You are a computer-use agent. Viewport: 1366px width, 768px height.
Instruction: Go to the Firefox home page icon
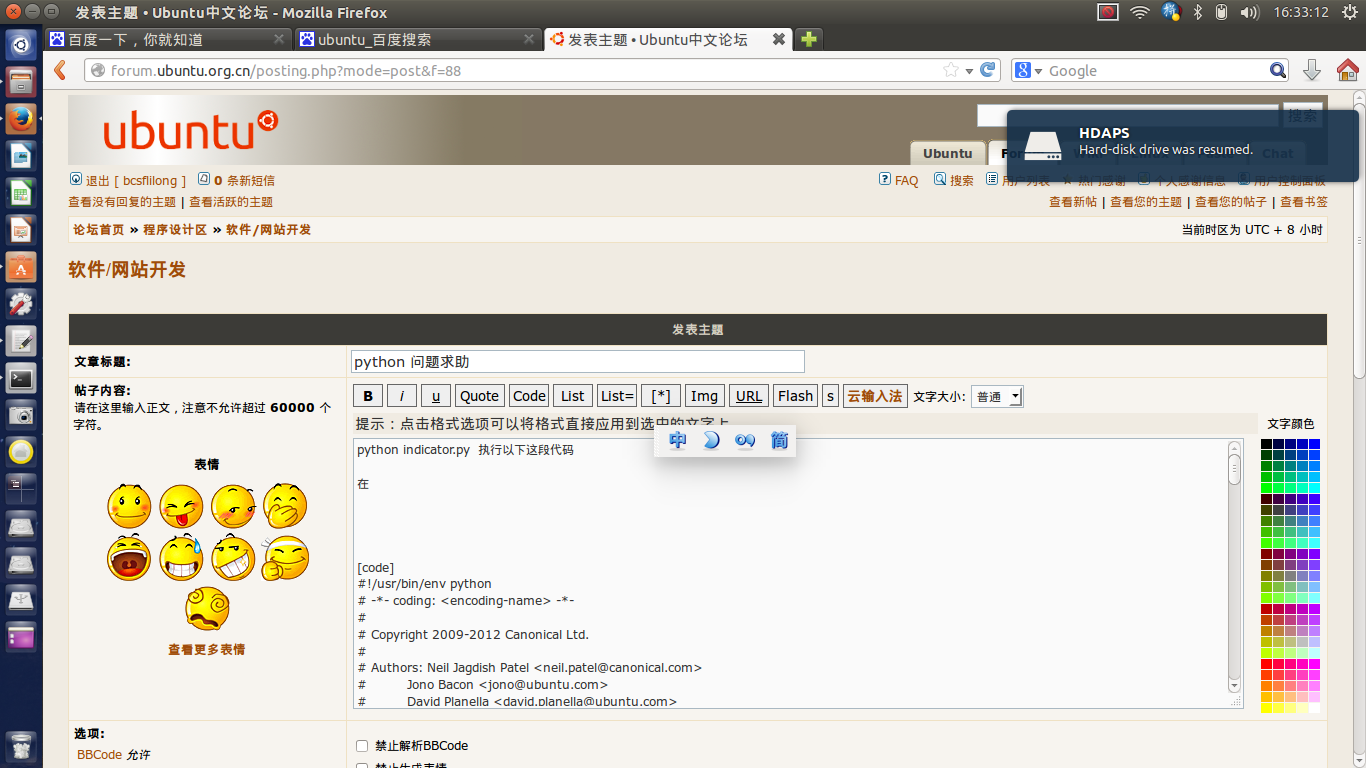[x=1347, y=70]
